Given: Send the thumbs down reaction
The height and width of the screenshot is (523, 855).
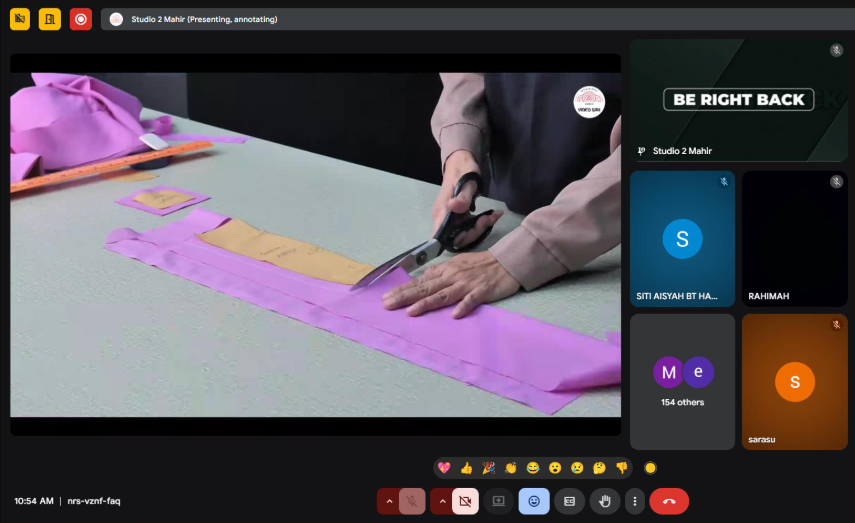Looking at the screenshot, I should (621, 467).
